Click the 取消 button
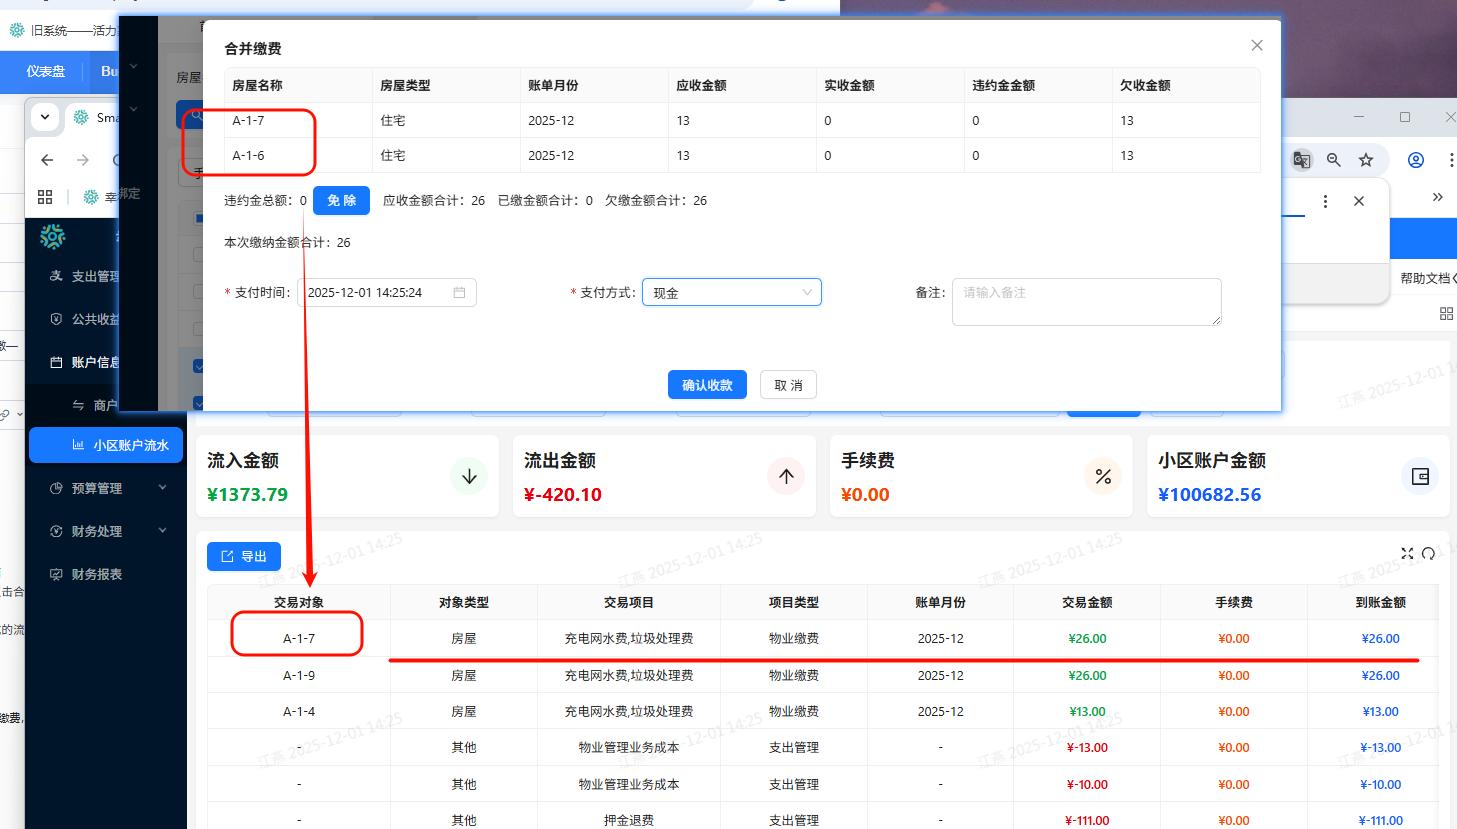This screenshot has width=1457, height=829. click(x=788, y=385)
